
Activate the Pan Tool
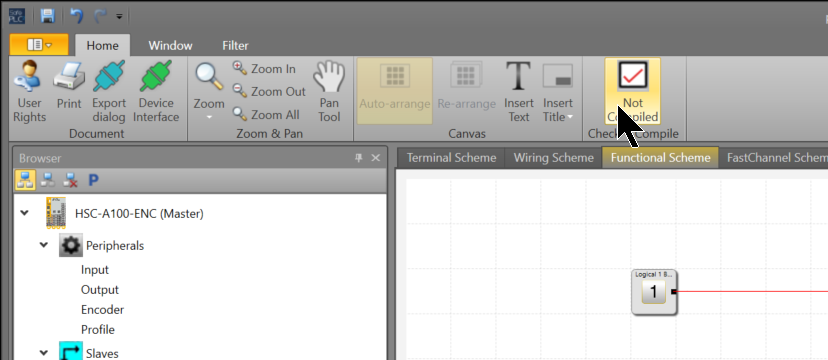[x=329, y=92]
